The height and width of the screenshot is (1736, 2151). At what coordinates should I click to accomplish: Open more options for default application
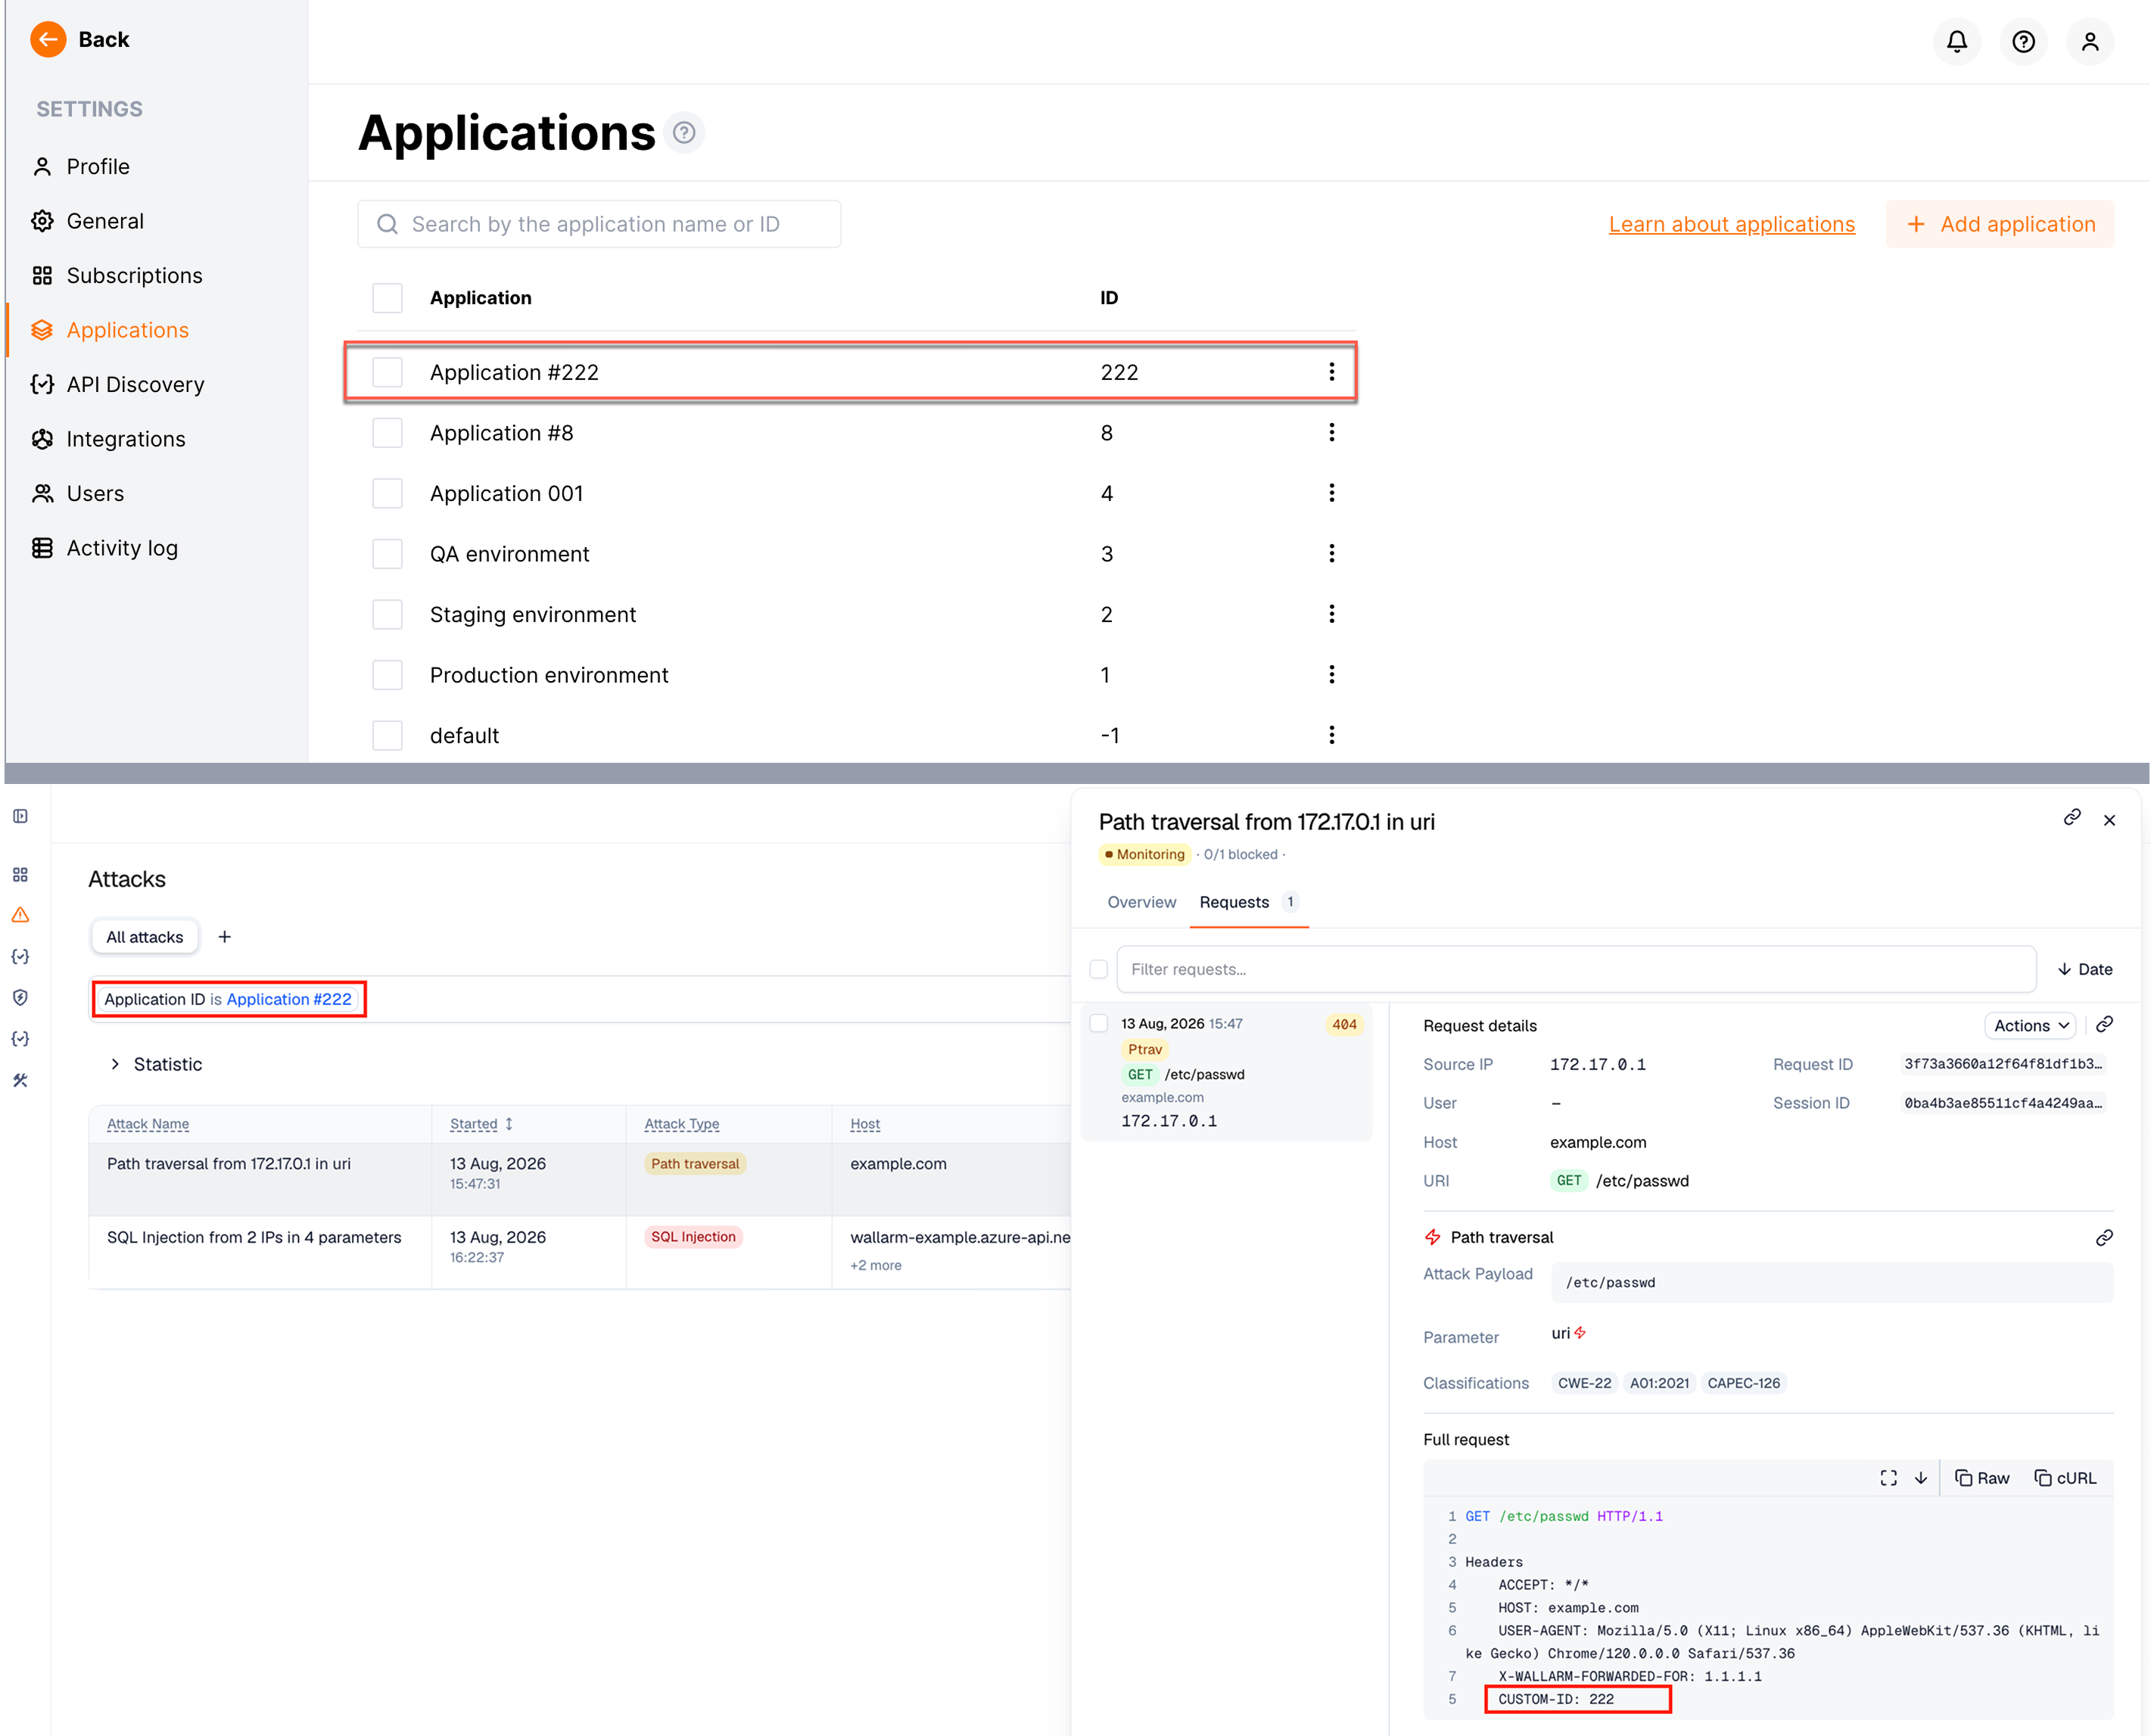(1331, 735)
